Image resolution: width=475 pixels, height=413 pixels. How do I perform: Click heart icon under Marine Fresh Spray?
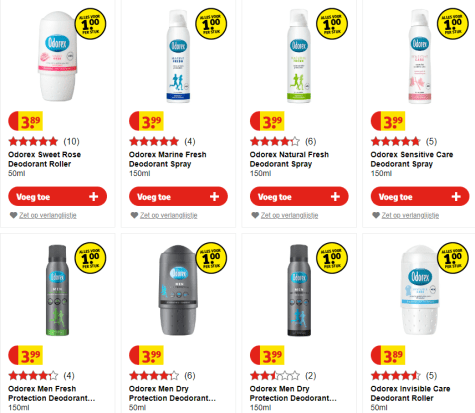(134, 215)
